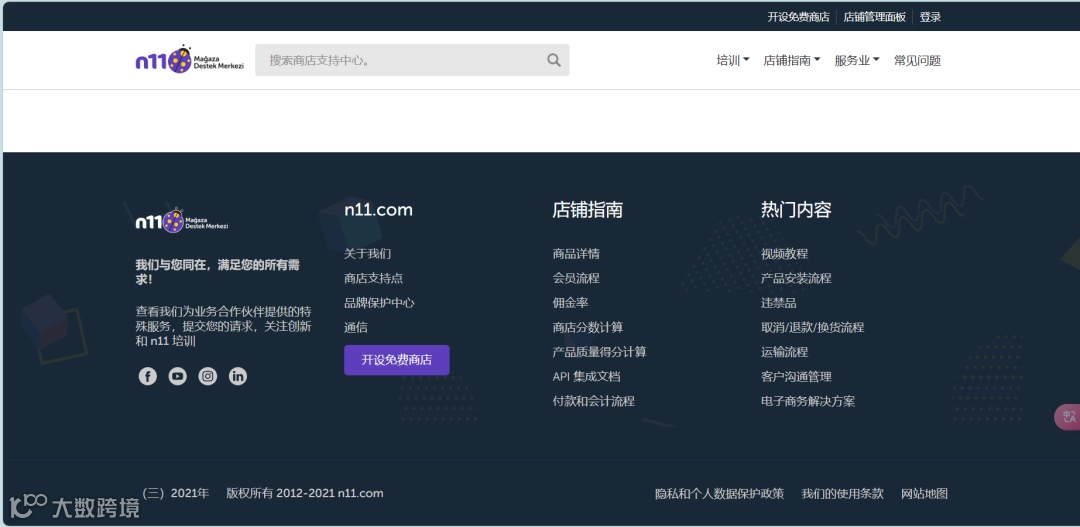This screenshot has width=1080, height=527.
Task: Open the 视频教程 link
Action: pyautogui.click(x=785, y=254)
